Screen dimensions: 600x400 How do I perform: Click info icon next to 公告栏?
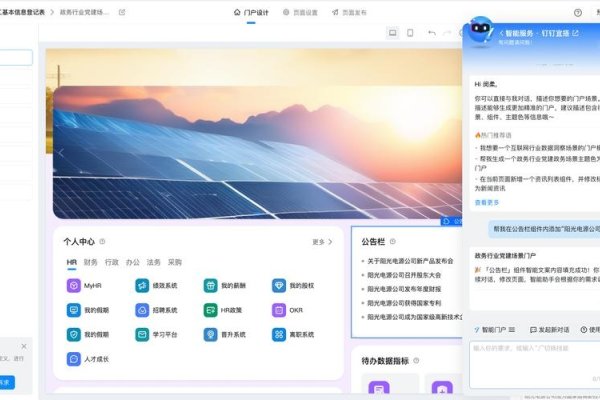click(393, 242)
